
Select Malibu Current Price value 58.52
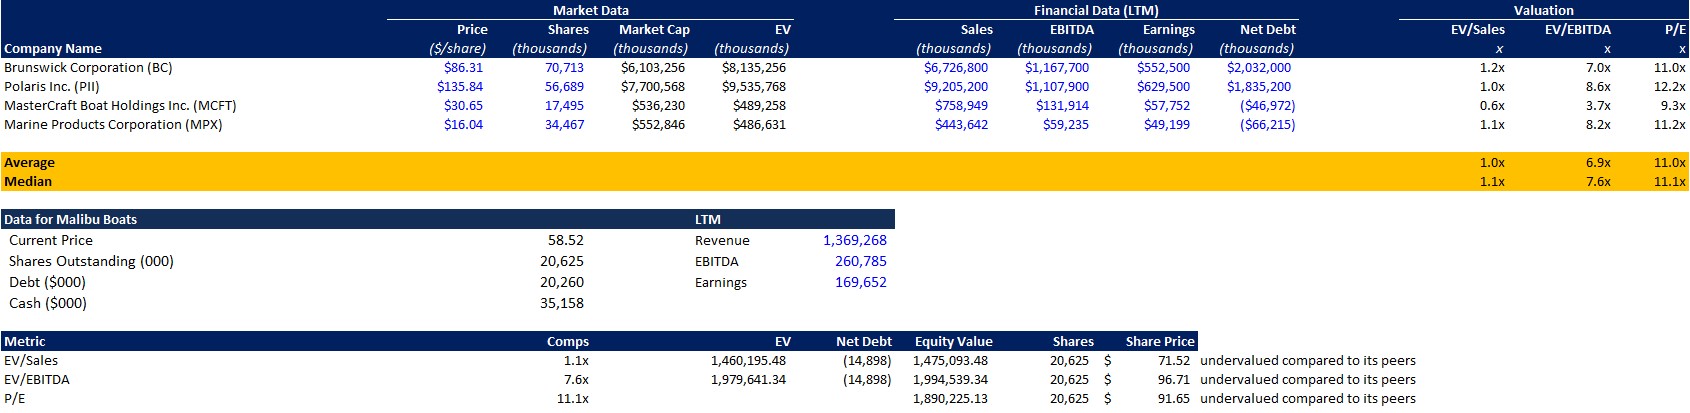click(x=565, y=241)
